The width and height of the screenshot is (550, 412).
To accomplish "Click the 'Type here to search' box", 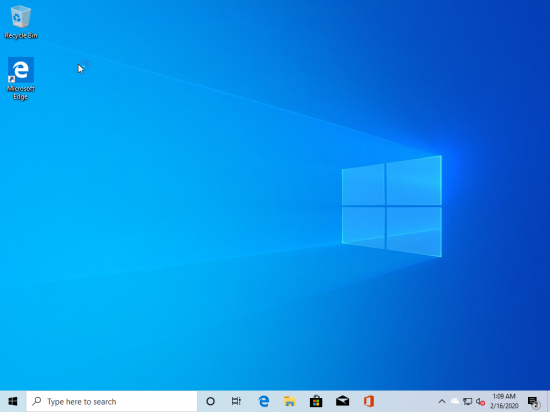I will click(x=112, y=401).
